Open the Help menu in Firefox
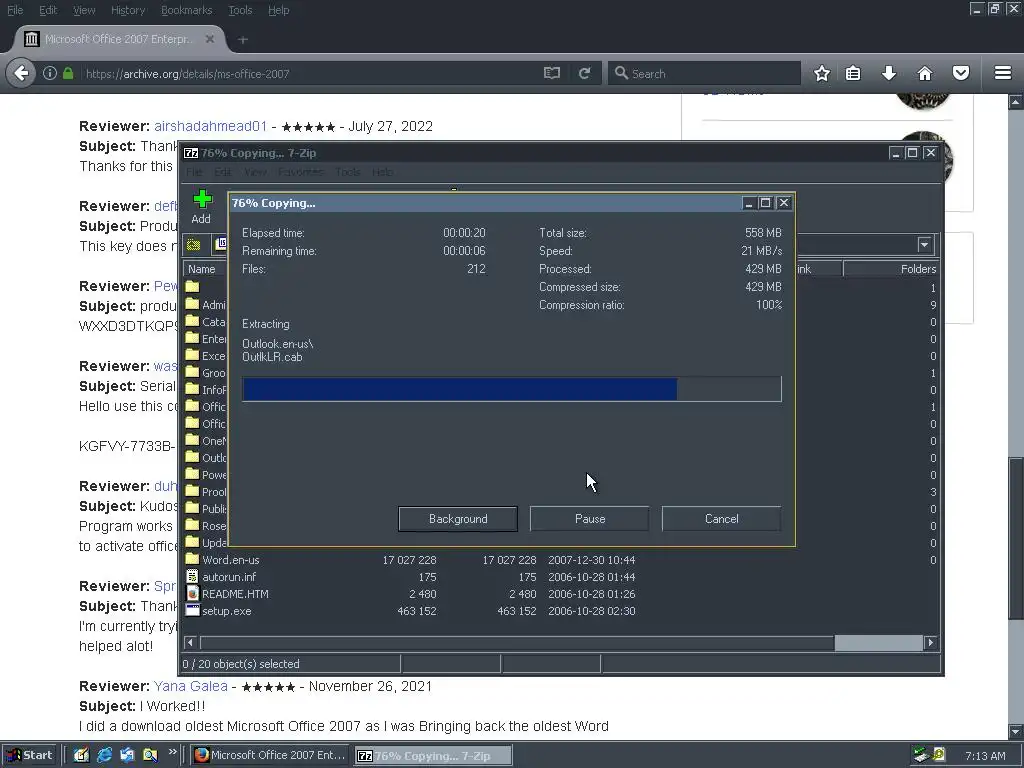The image size is (1024, 768). pyautogui.click(x=278, y=10)
